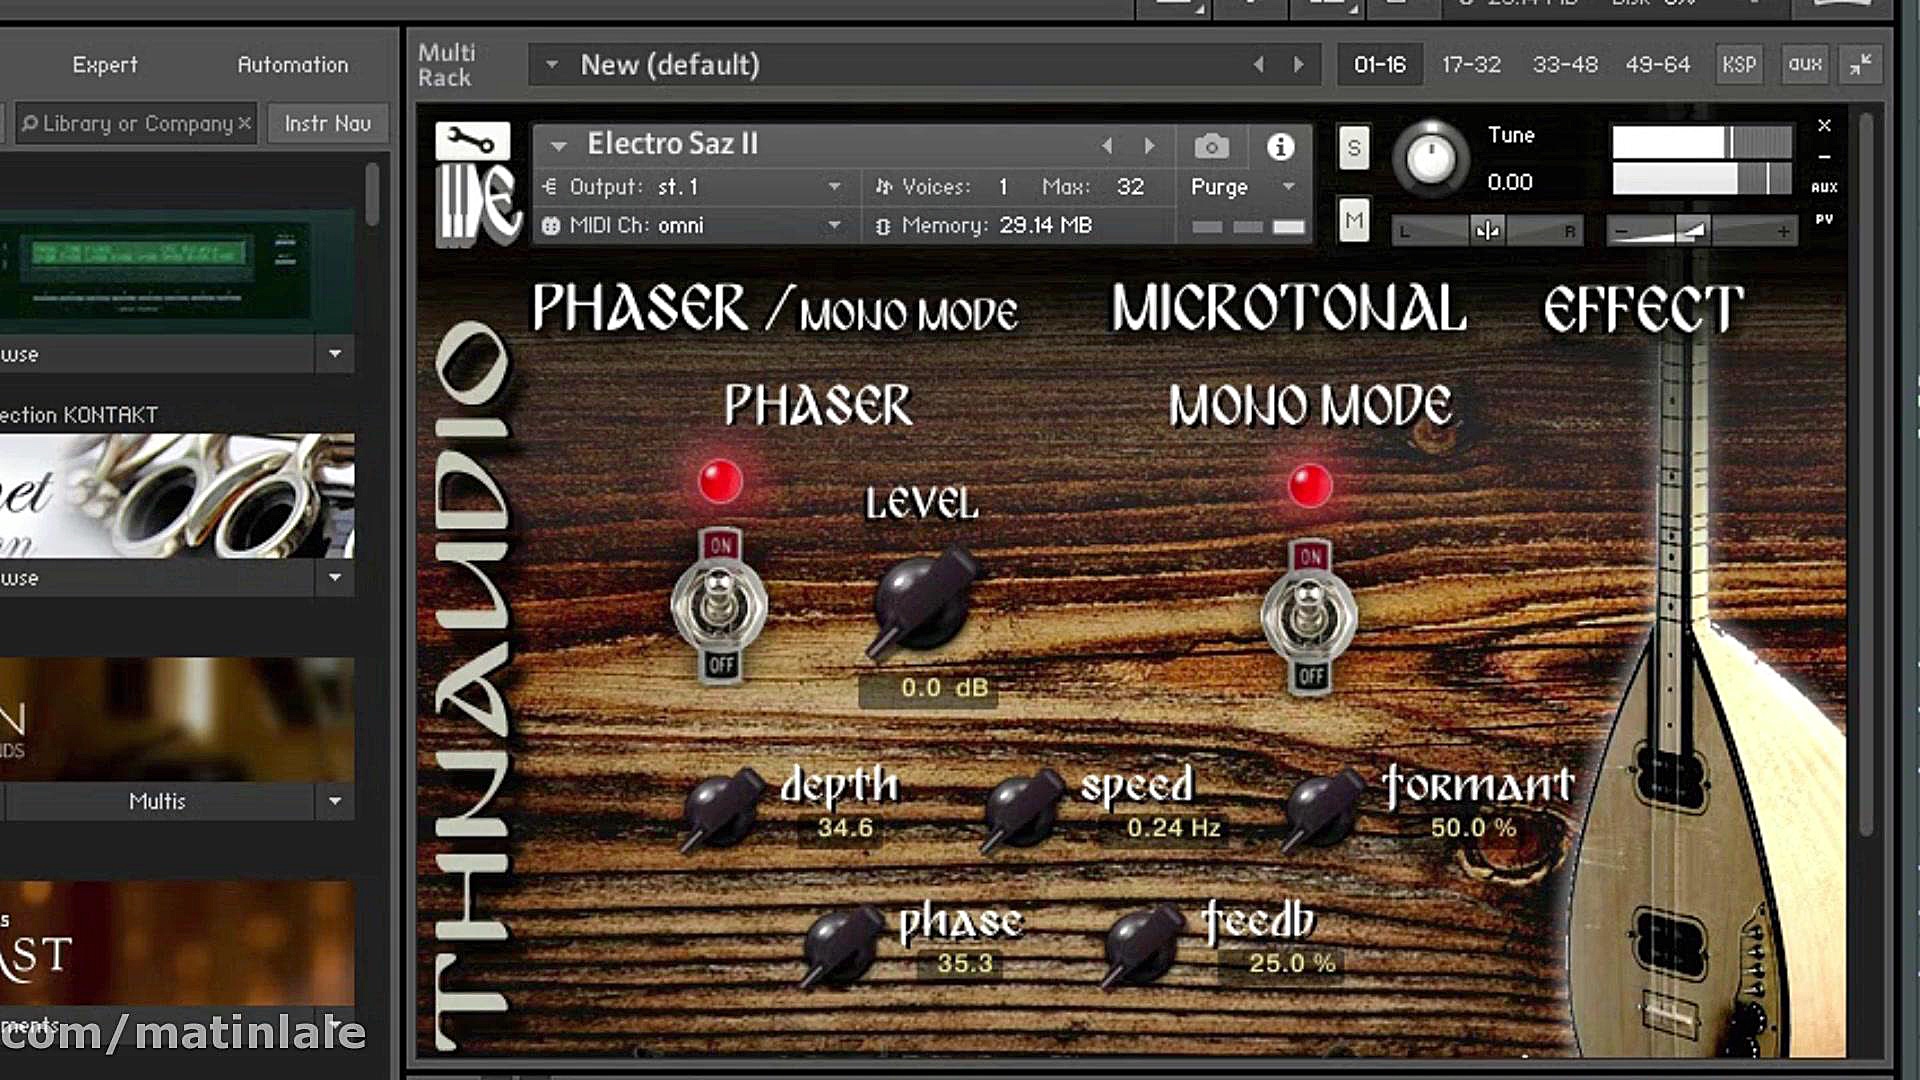Toggle PV button on instrument header

coord(1824,219)
